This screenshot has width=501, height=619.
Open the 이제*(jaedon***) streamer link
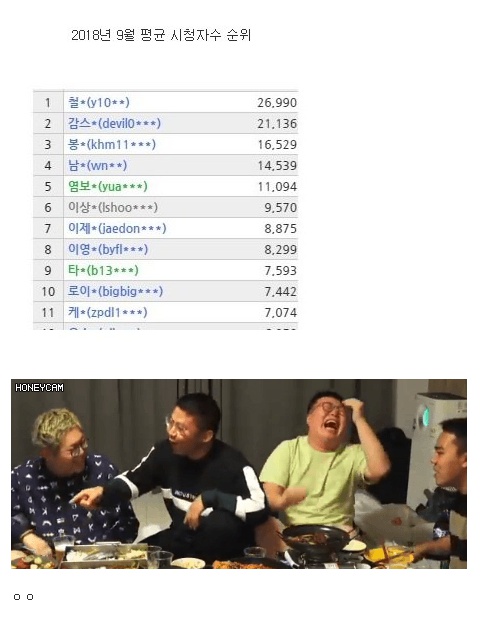pos(117,228)
